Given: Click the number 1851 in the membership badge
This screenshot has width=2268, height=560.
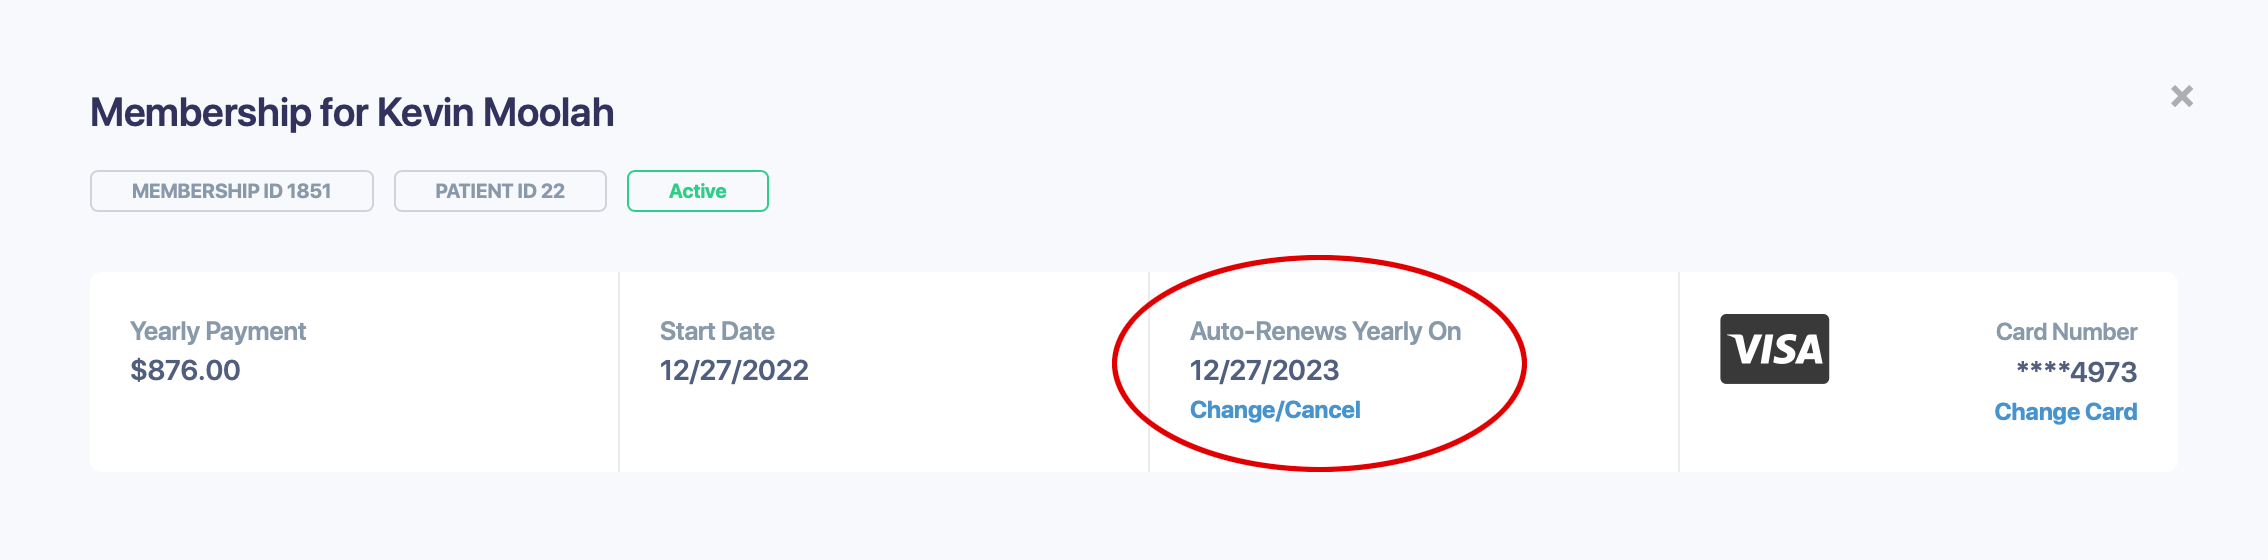Looking at the screenshot, I should tap(309, 191).
